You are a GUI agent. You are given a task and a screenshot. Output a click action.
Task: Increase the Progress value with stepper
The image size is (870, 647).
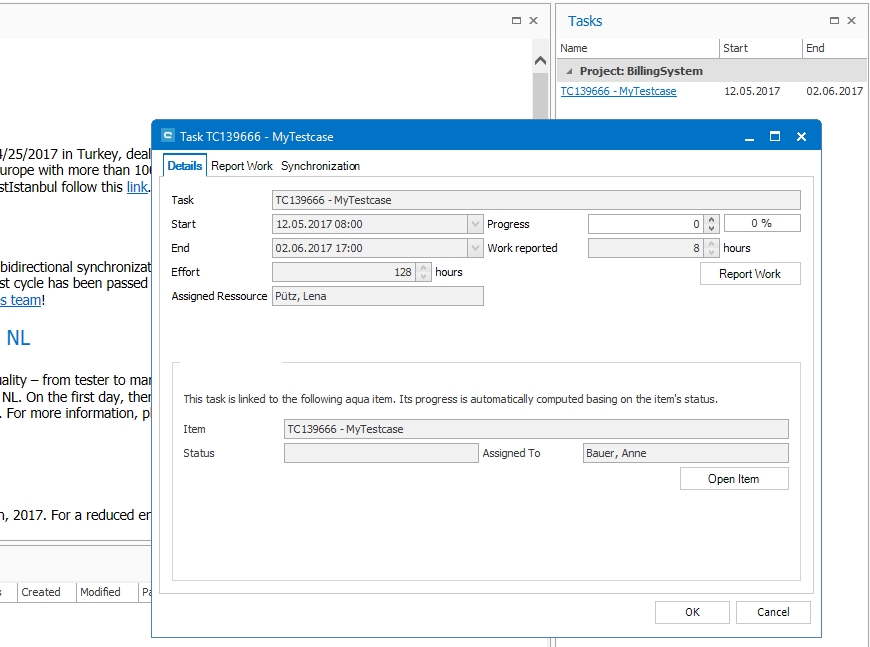click(x=711, y=220)
